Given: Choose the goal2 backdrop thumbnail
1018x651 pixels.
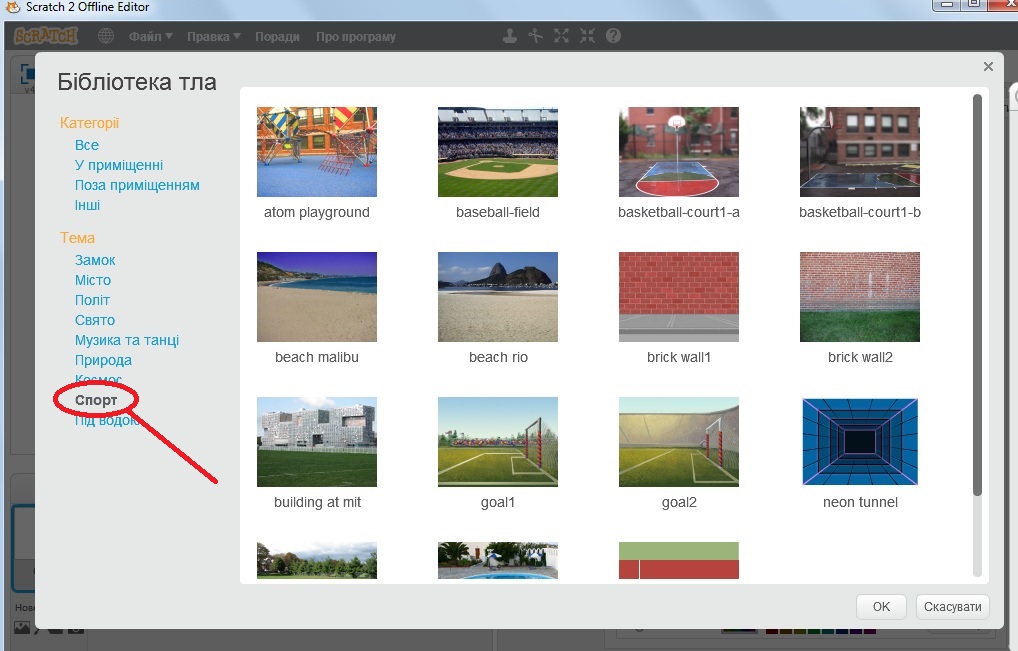Looking at the screenshot, I should 679,442.
